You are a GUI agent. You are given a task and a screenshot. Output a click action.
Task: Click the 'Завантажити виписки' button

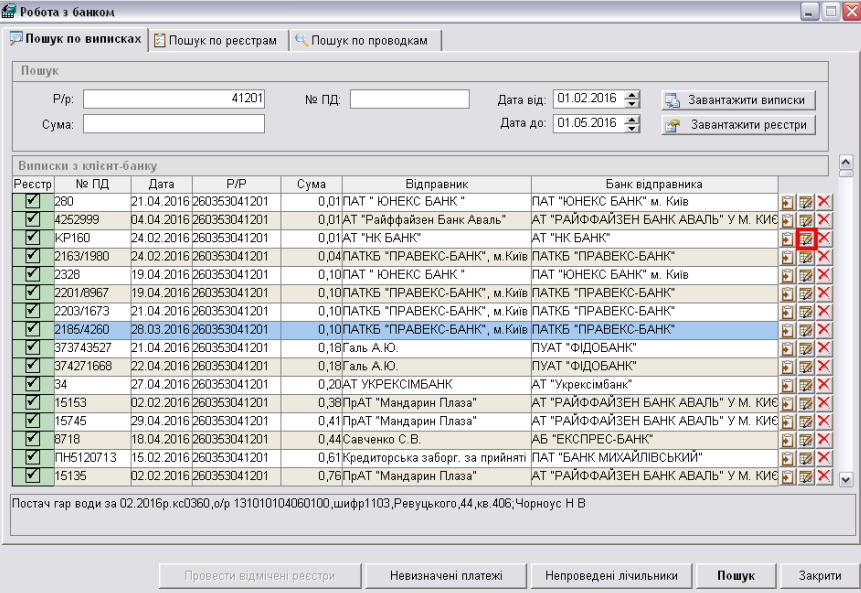coord(738,100)
